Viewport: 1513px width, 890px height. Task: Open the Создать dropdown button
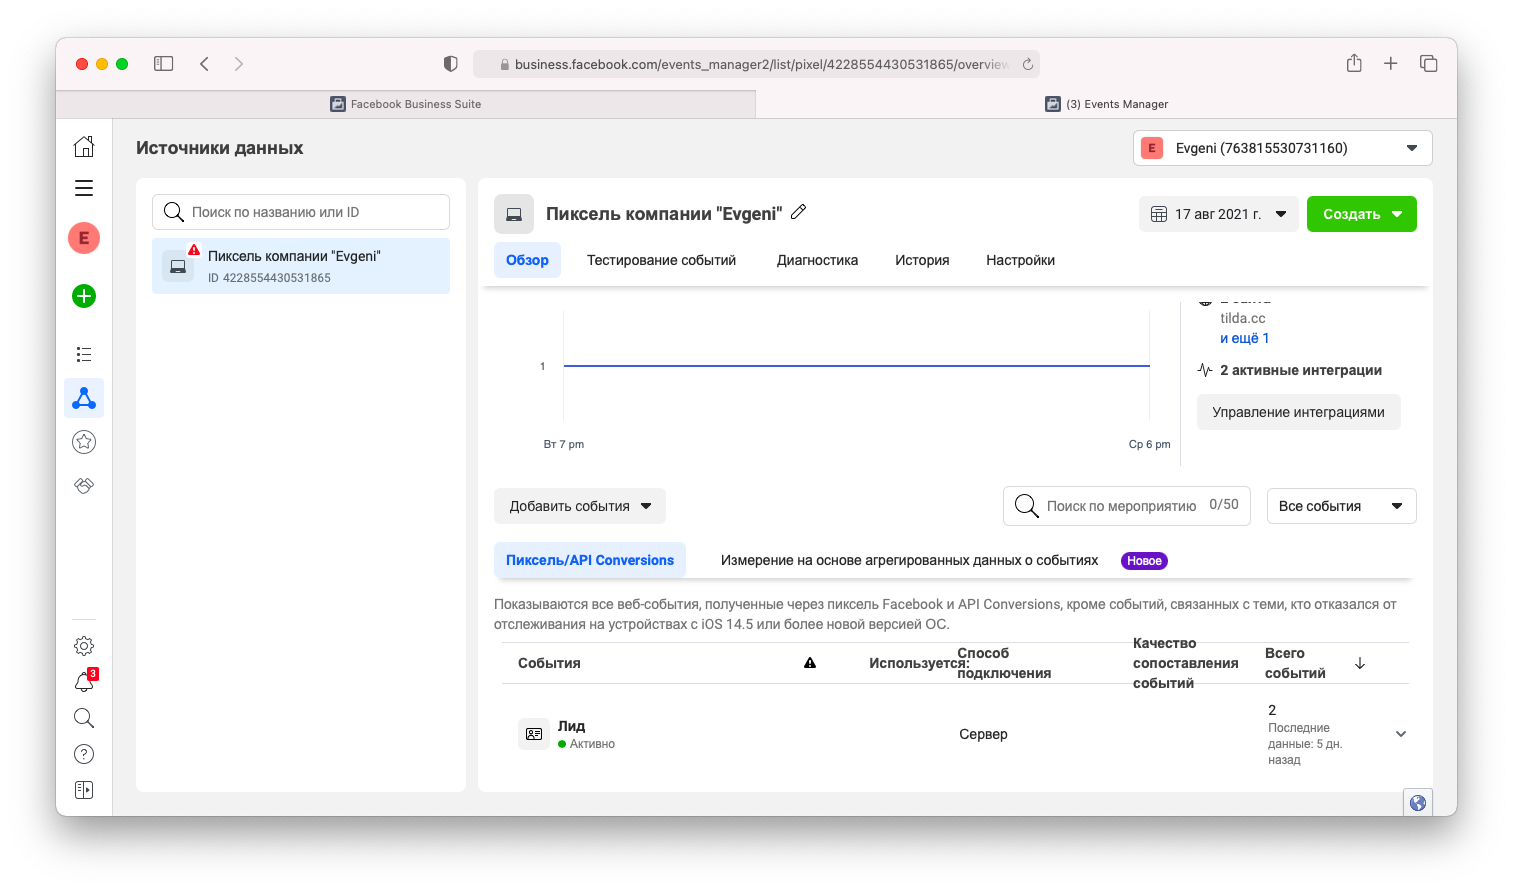pos(1362,214)
